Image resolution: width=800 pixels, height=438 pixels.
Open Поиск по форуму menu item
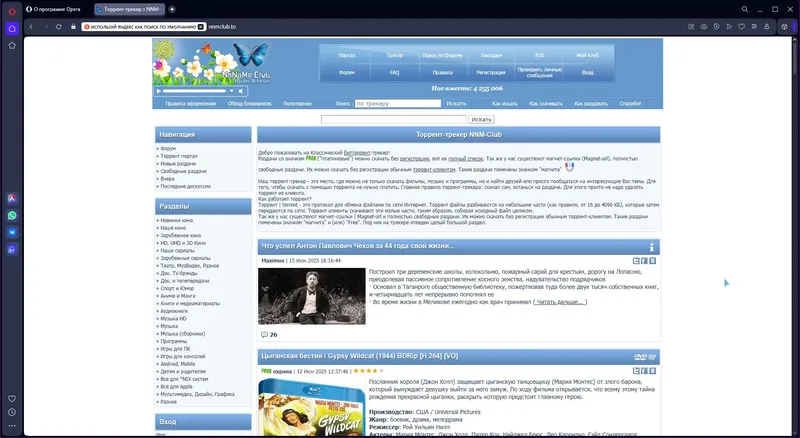click(442, 55)
